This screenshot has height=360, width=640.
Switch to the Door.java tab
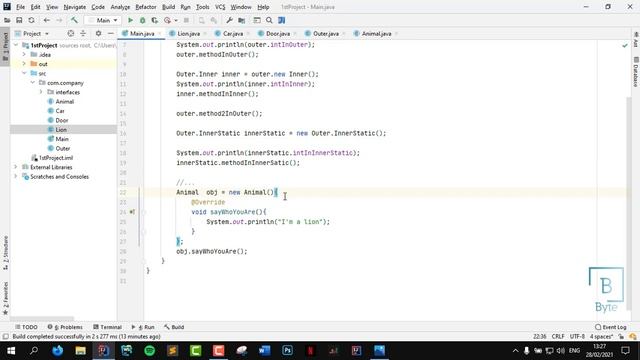278,33
